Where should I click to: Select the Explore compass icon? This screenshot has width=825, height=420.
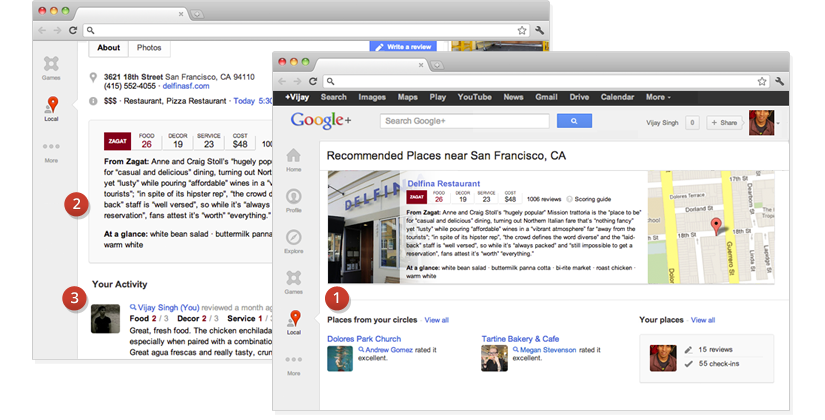click(x=293, y=240)
